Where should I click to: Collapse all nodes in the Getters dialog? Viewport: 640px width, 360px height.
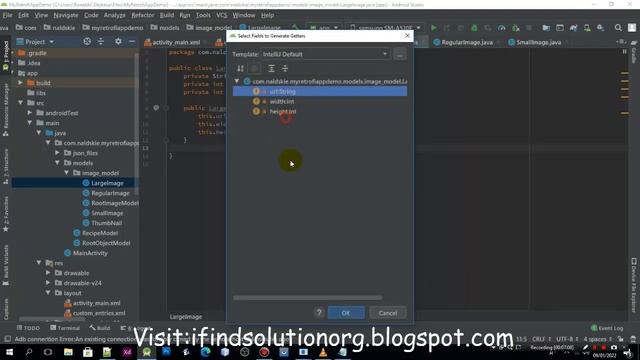285,68
